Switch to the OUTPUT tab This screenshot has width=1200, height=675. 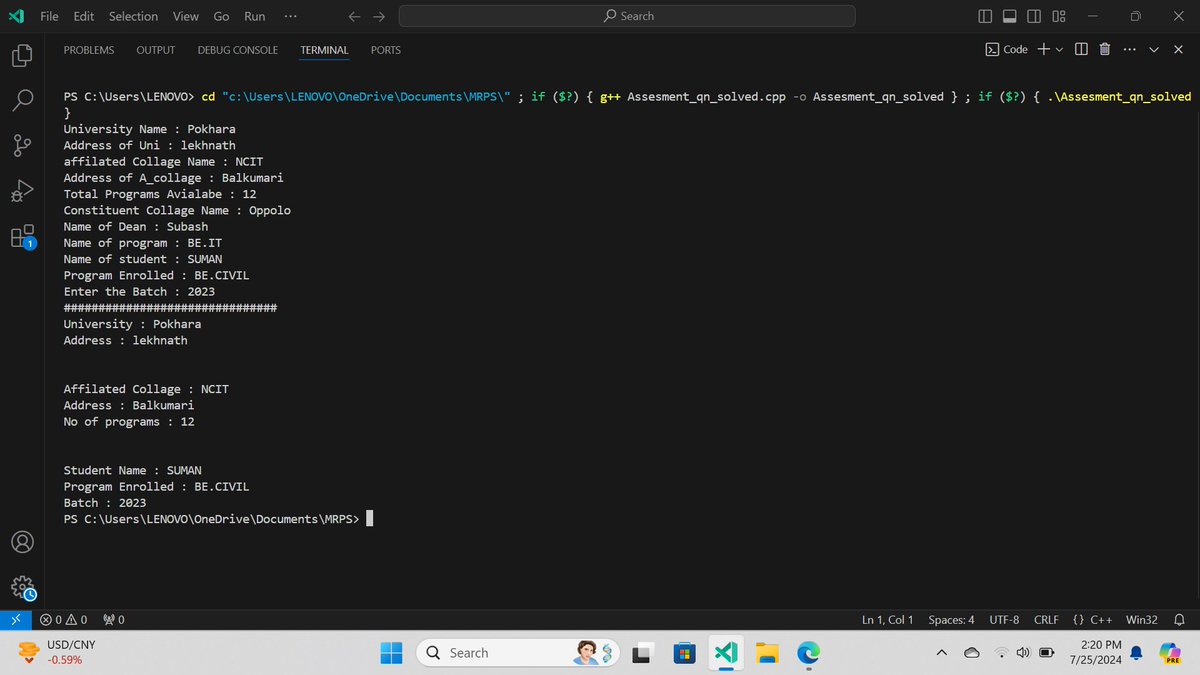pos(156,50)
